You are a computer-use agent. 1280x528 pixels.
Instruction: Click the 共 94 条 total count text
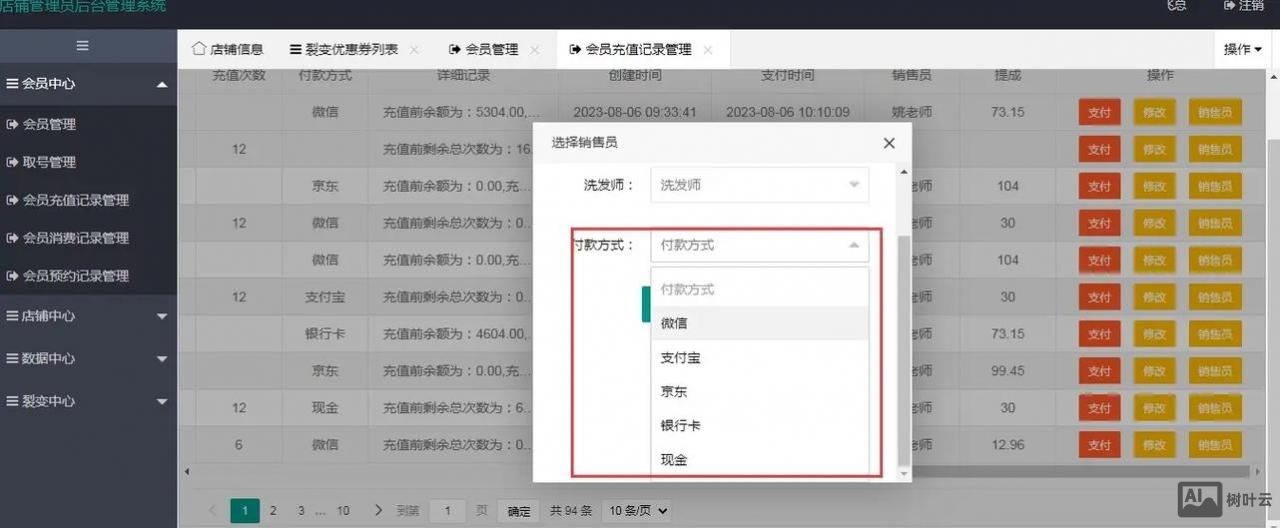pos(571,511)
